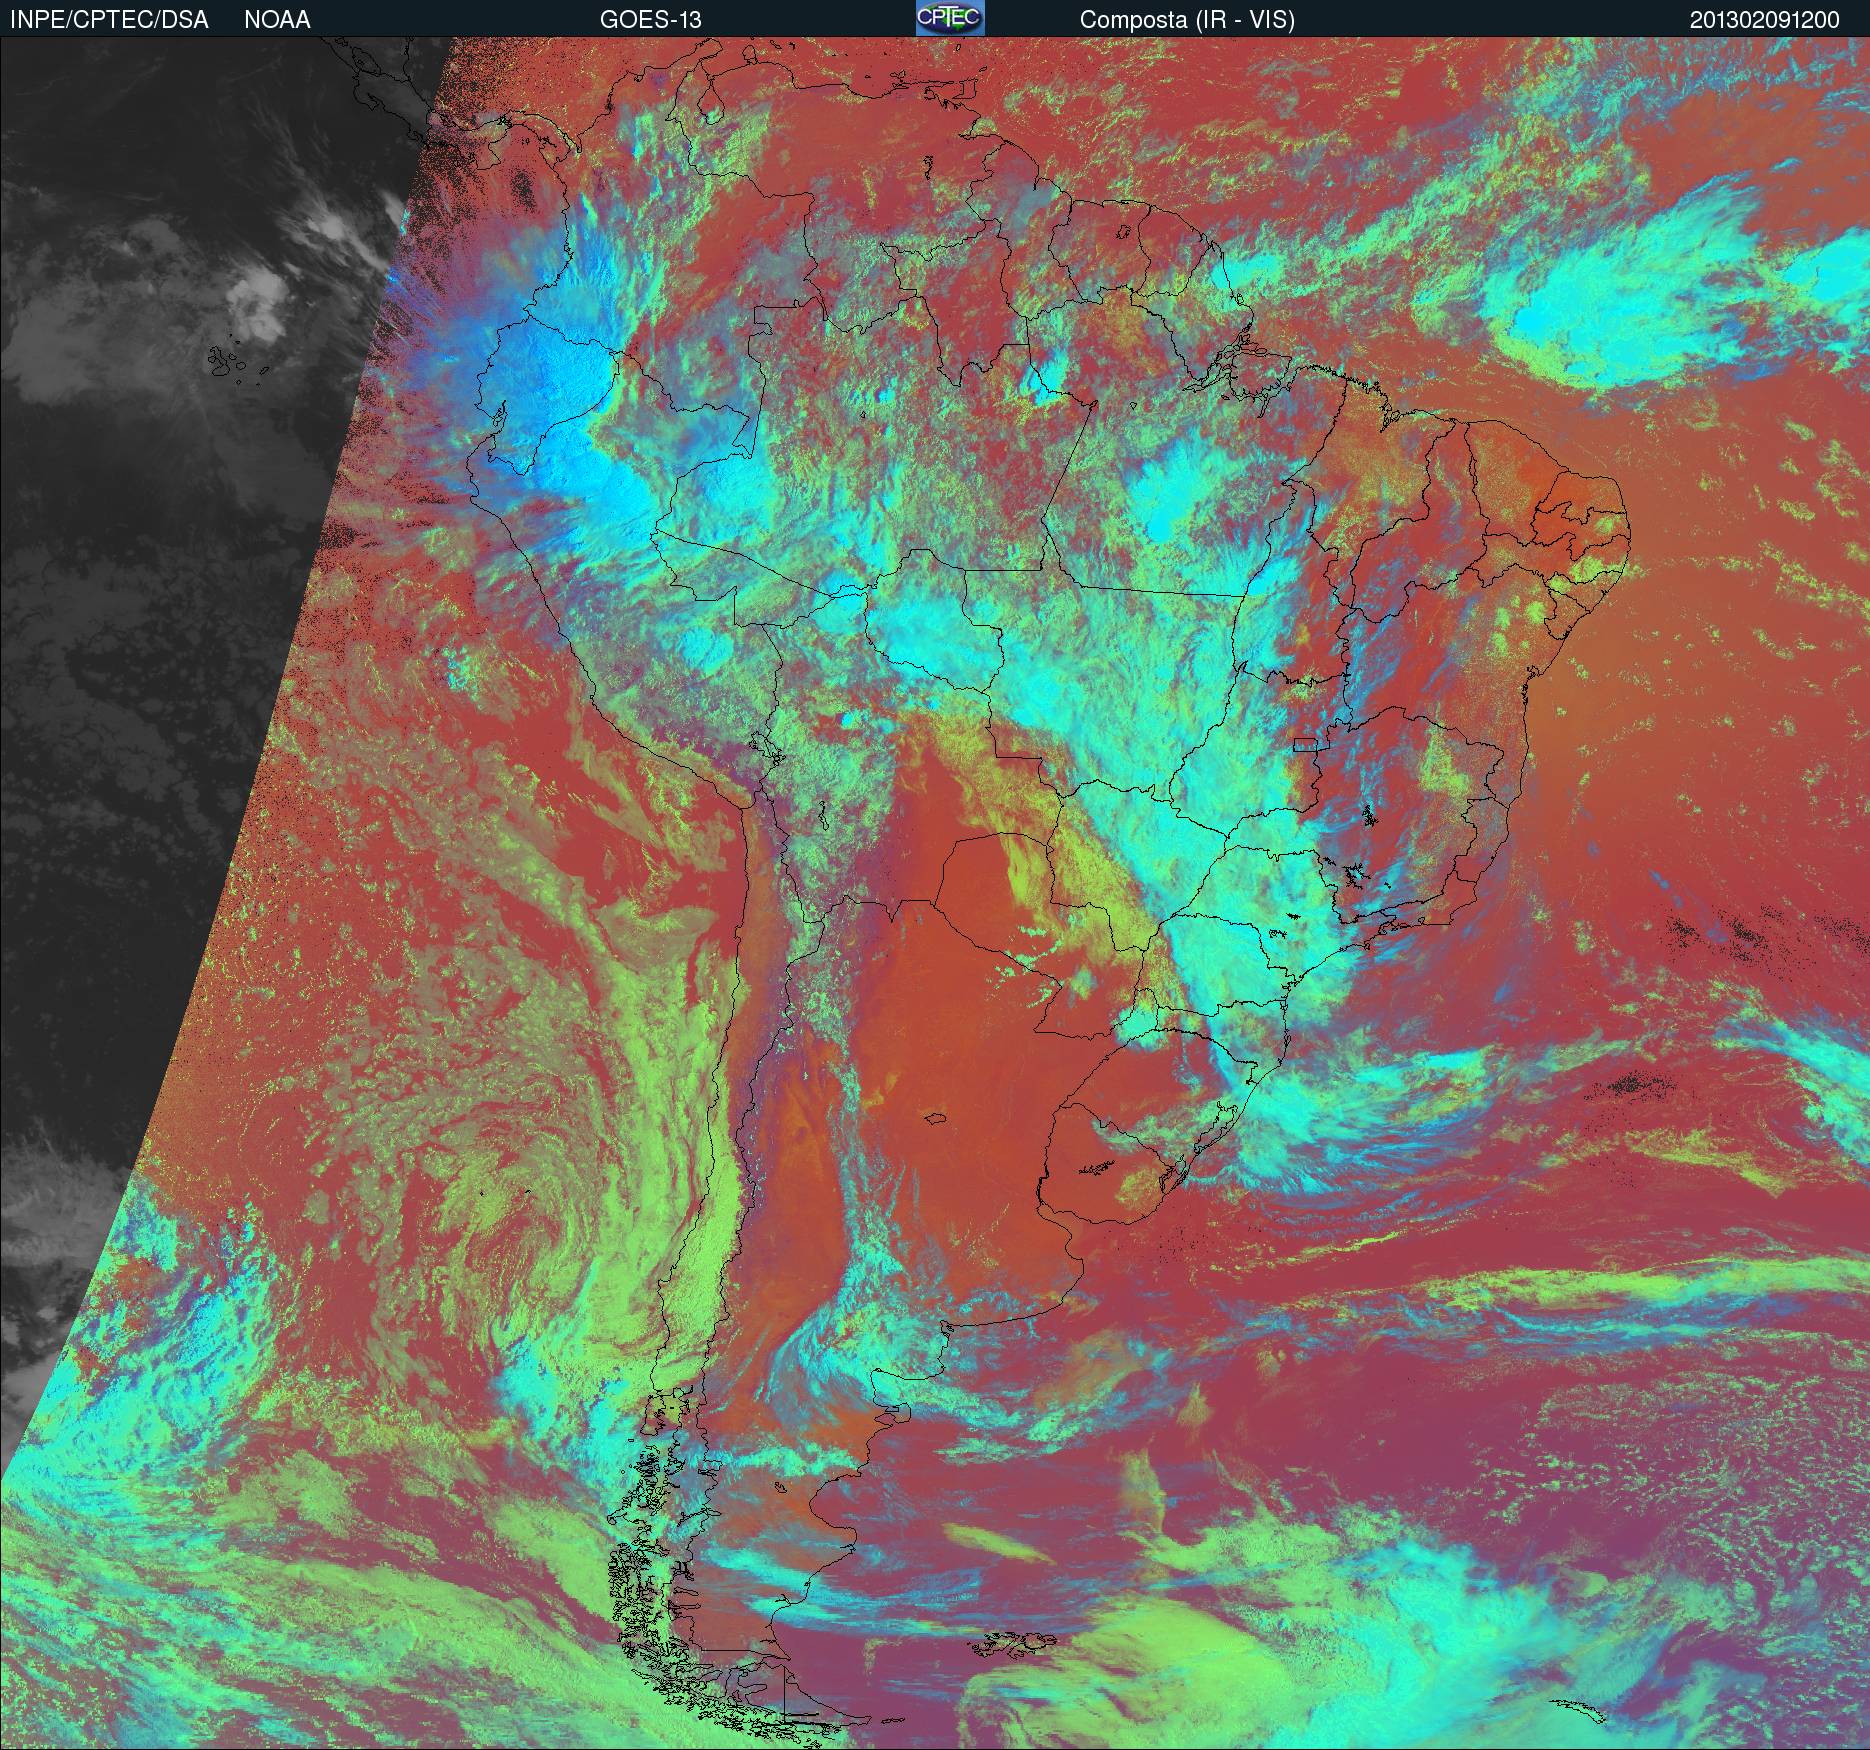Click the GOES-13 satellite label
Image resolution: width=1870 pixels, height=1750 pixels.
[x=650, y=20]
